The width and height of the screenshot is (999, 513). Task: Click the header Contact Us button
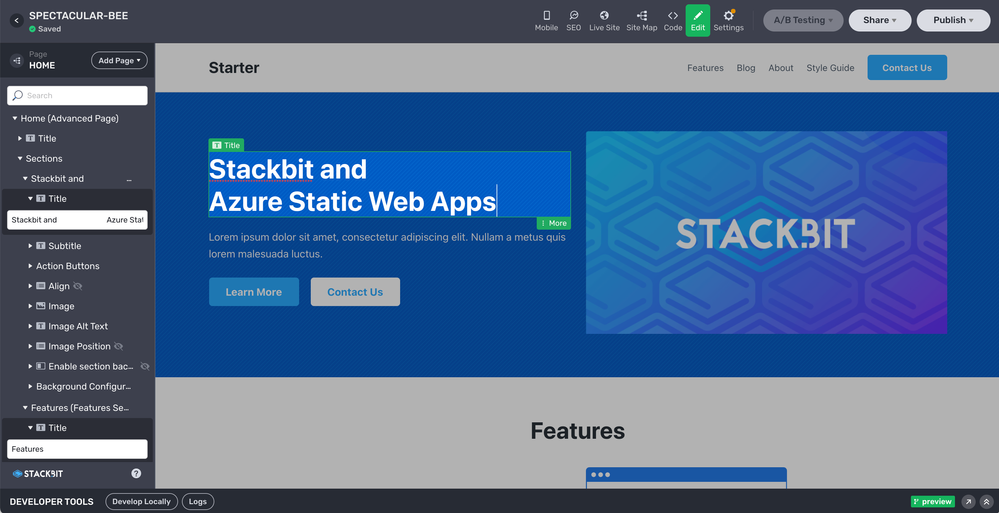(x=907, y=68)
